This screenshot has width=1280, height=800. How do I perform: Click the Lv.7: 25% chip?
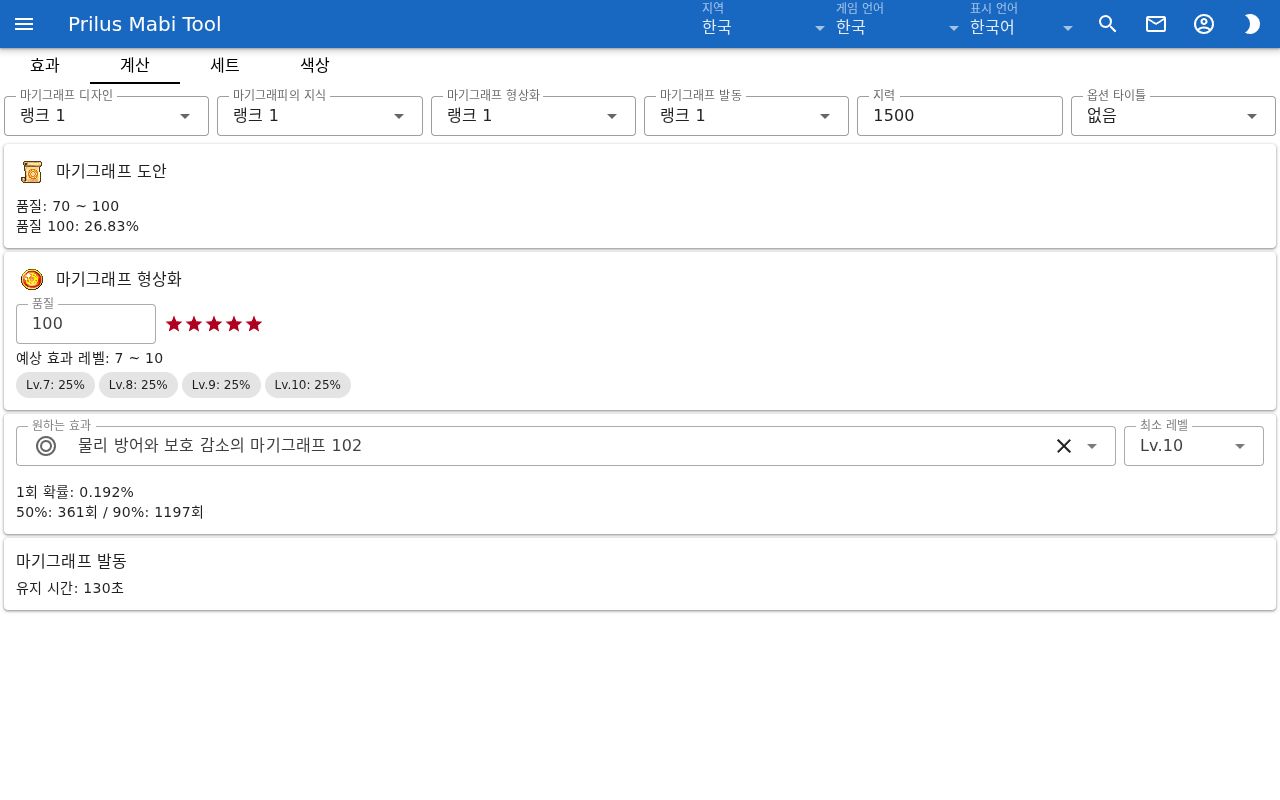click(x=56, y=385)
